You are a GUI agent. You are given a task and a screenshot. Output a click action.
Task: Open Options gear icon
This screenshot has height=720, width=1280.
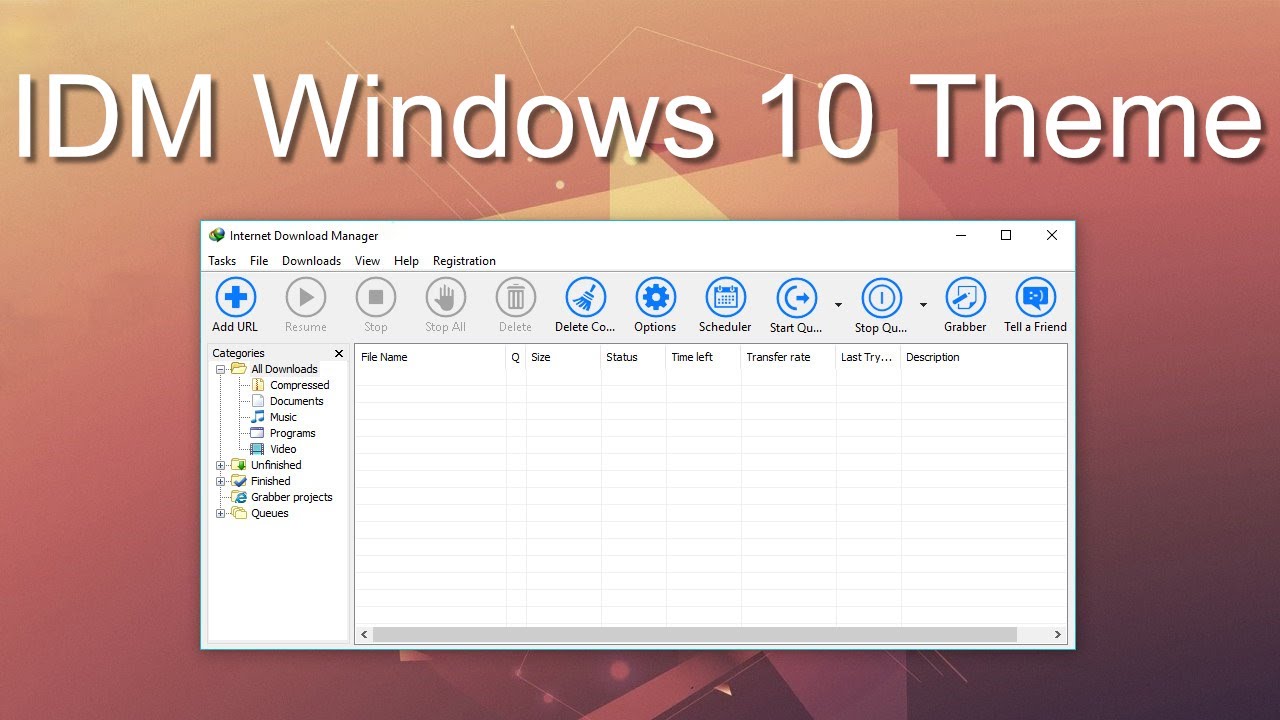[656, 297]
